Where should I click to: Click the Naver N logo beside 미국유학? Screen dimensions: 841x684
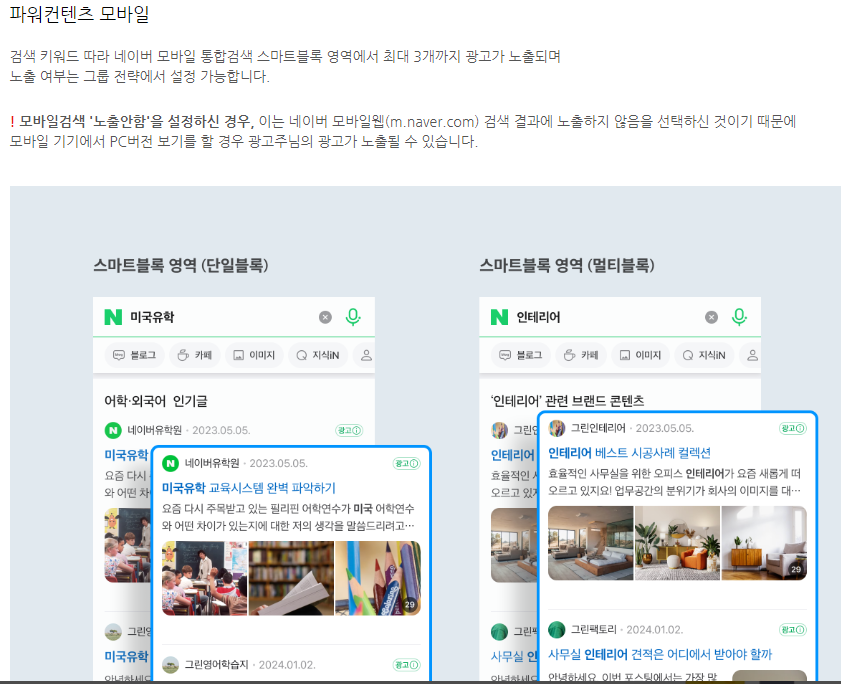[113, 317]
